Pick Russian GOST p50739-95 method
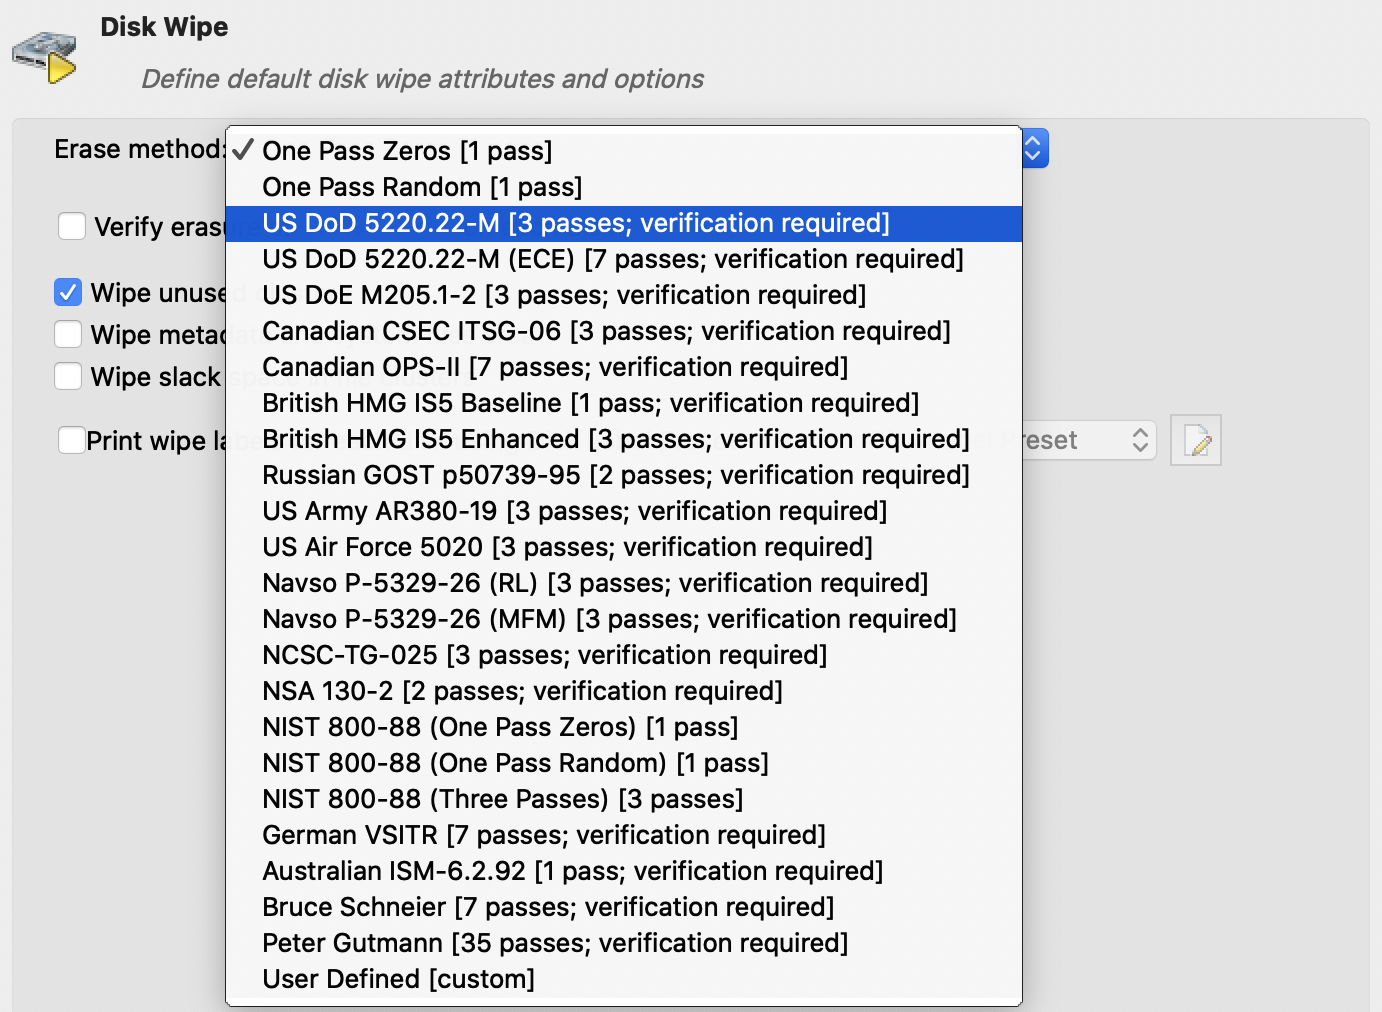This screenshot has width=1382, height=1012. pos(615,475)
